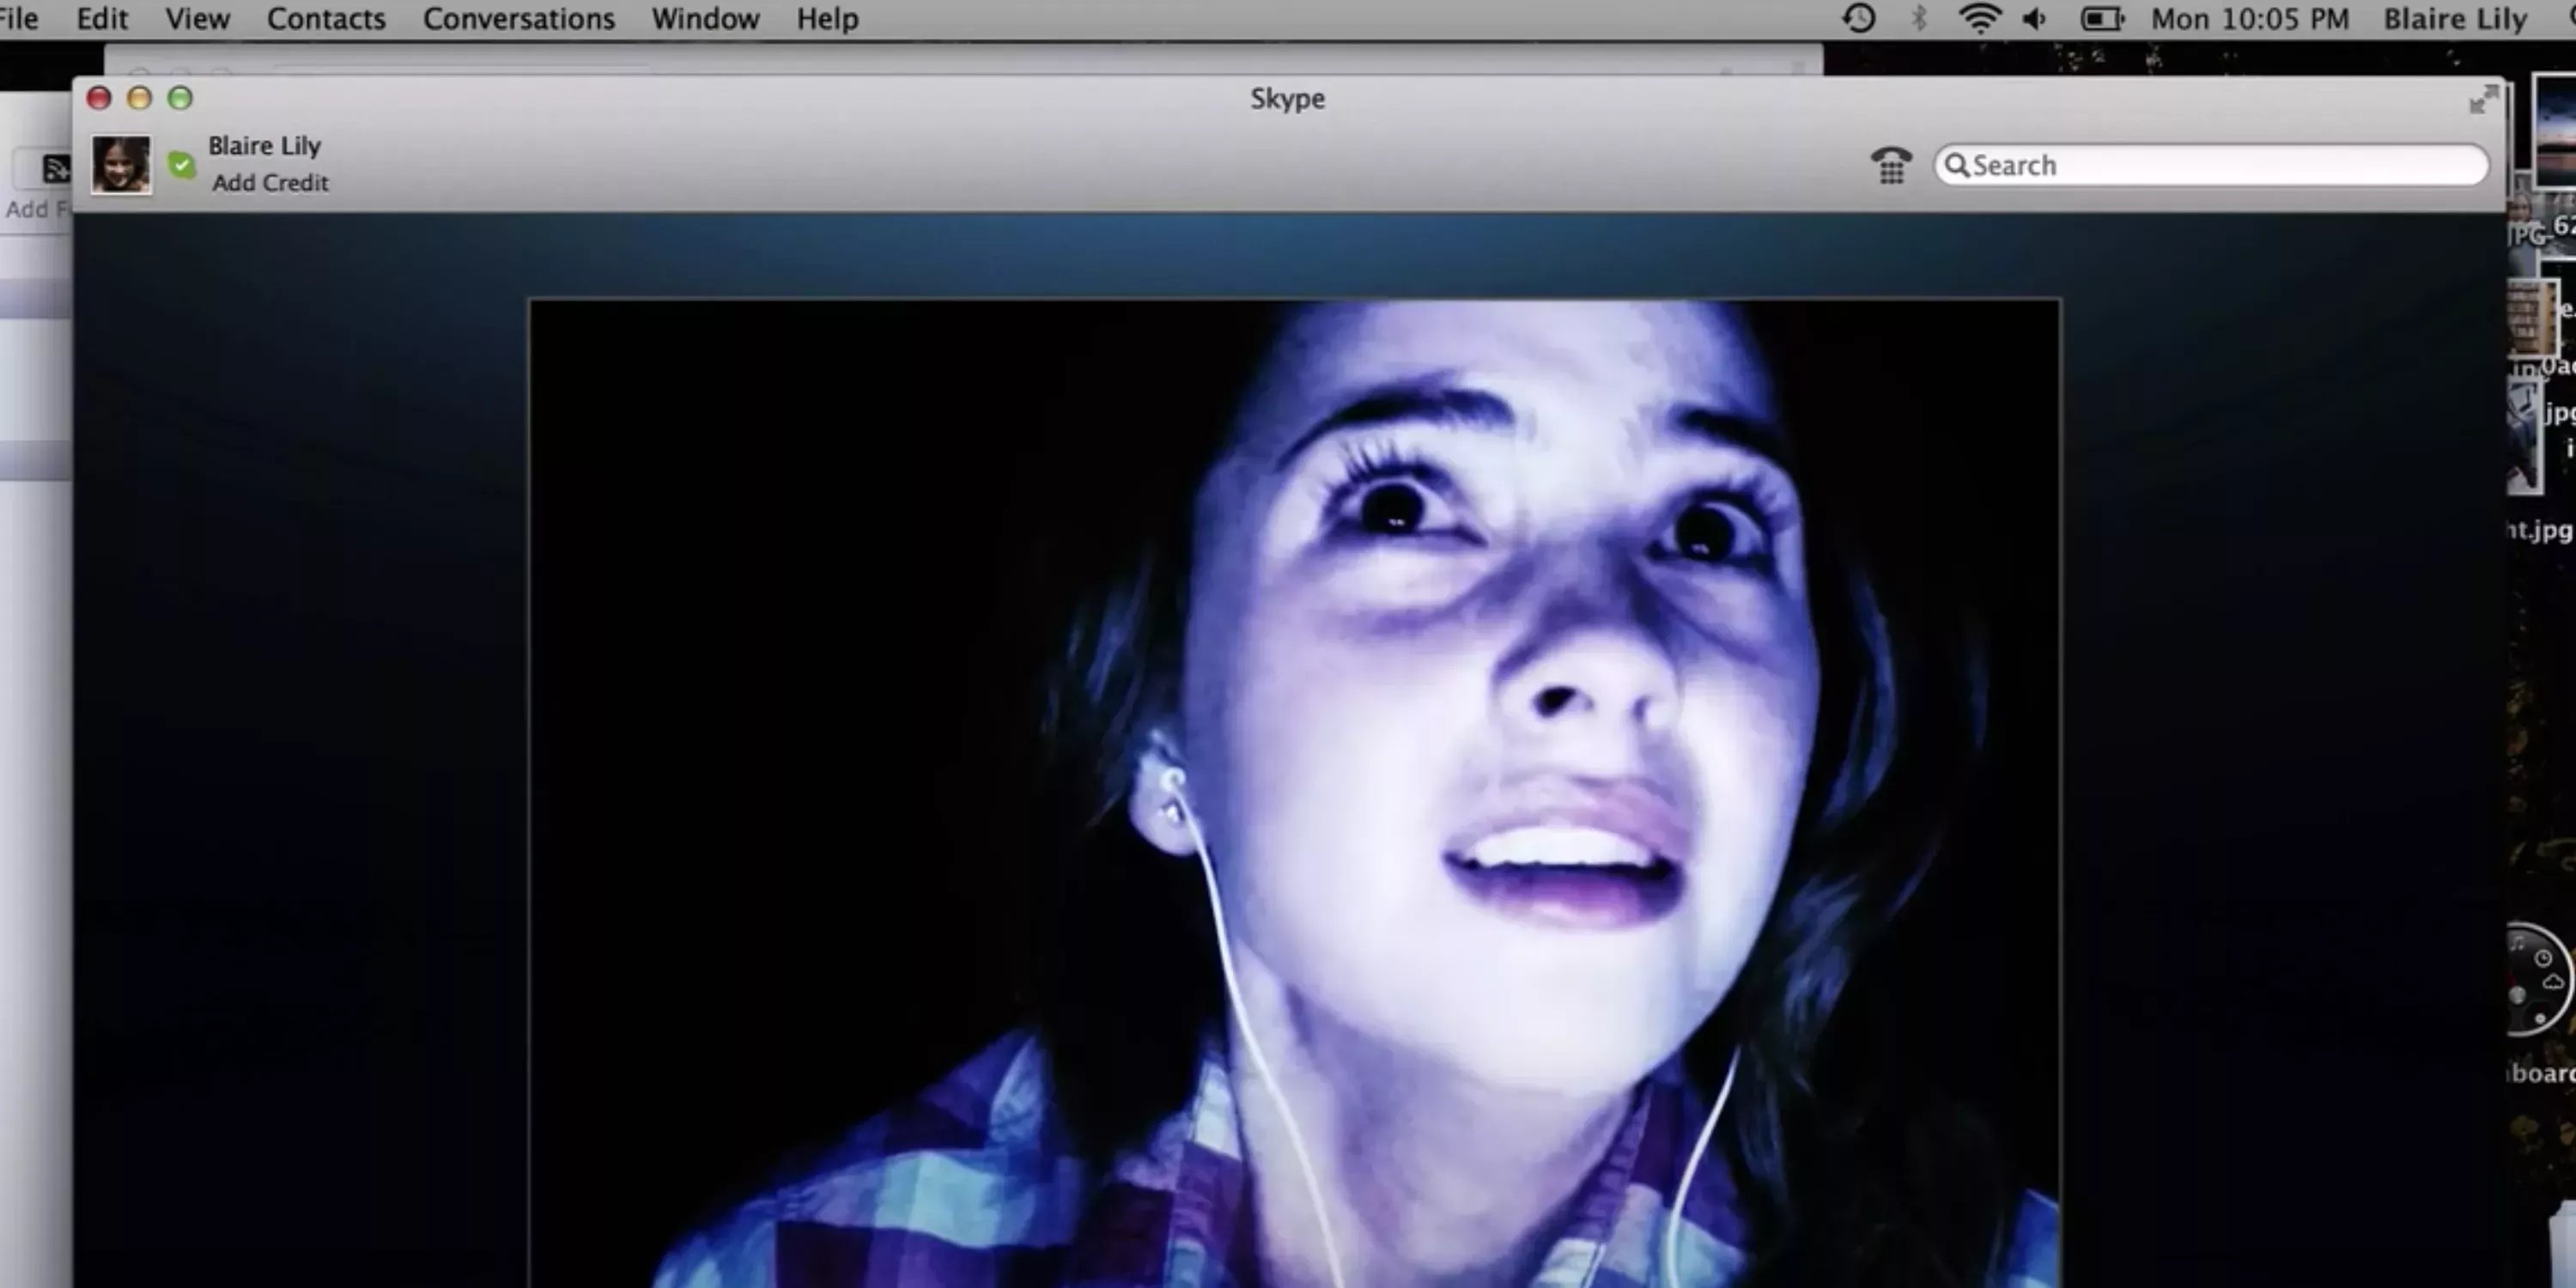Open the Contacts menu
Screen dimensions: 2576x1288
point(326,18)
